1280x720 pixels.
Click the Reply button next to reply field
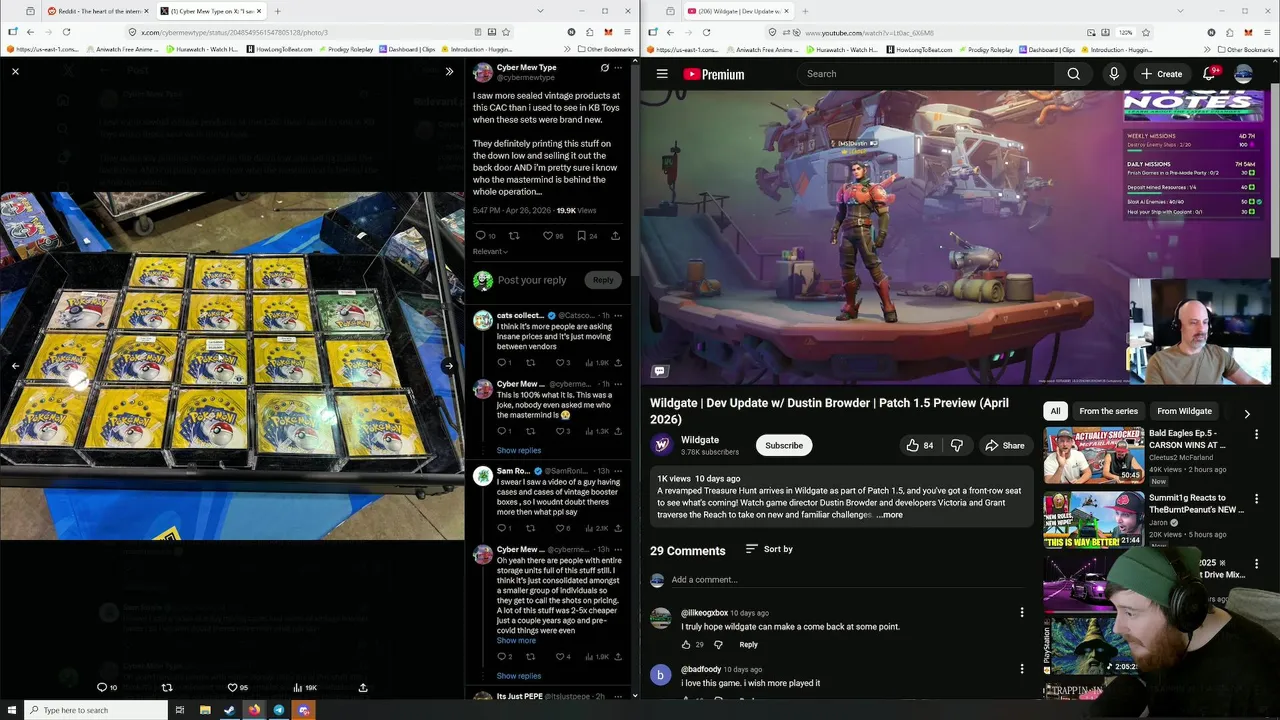click(x=602, y=280)
